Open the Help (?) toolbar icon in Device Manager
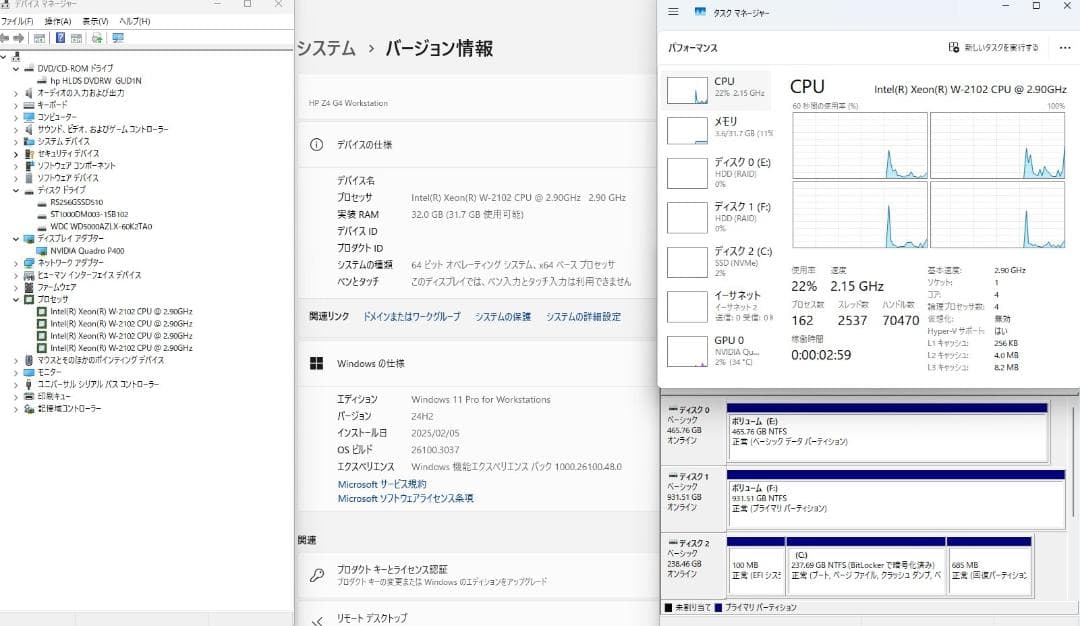 (x=60, y=38)
